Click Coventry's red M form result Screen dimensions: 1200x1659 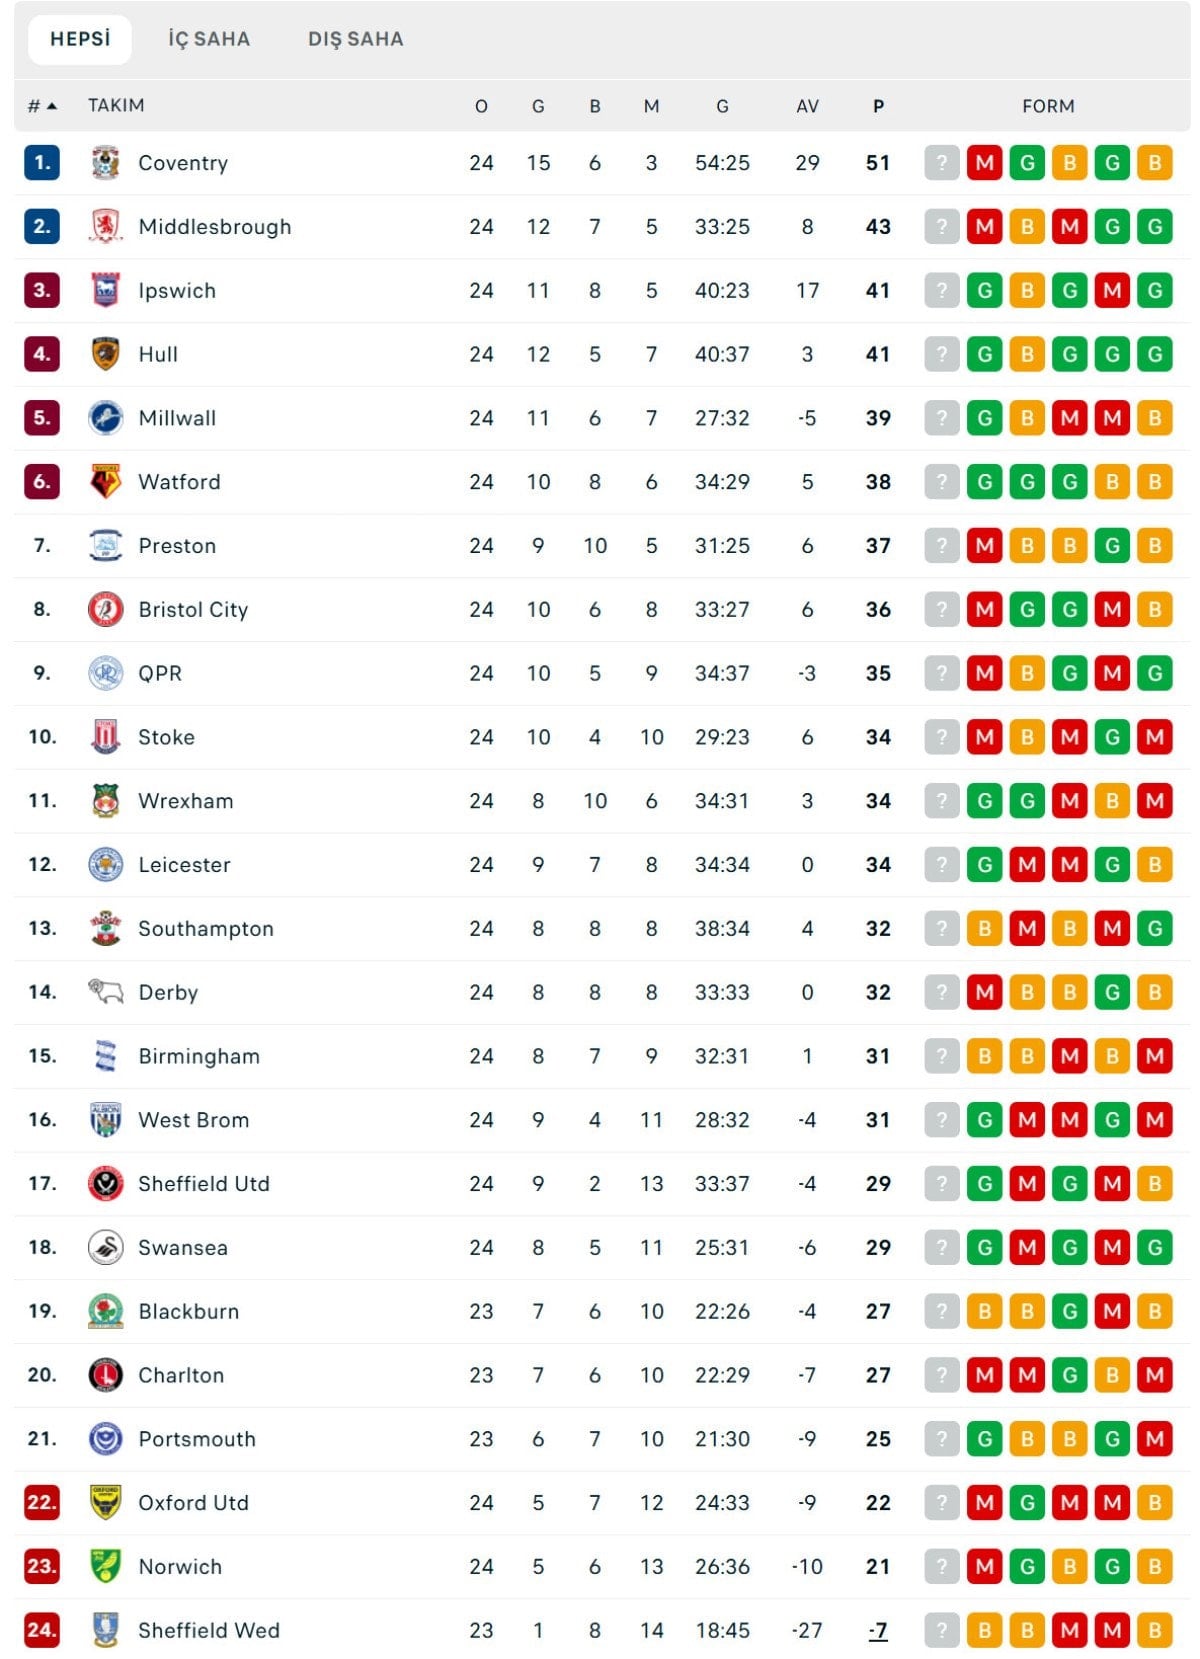(x=984, y=163)
